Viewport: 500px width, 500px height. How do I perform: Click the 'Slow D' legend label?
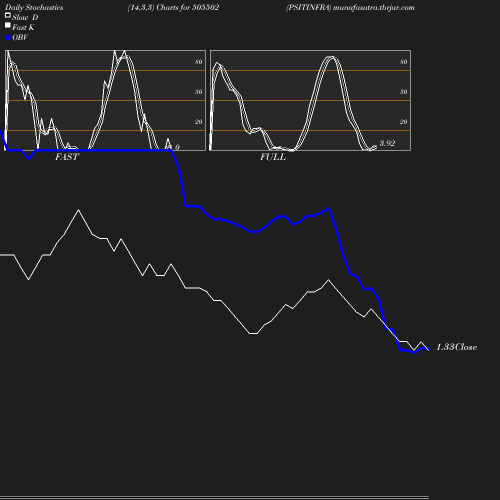click(25, 18)
